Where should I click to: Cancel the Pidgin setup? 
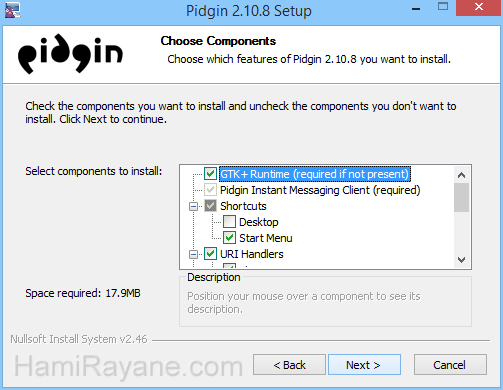[450, 365]
